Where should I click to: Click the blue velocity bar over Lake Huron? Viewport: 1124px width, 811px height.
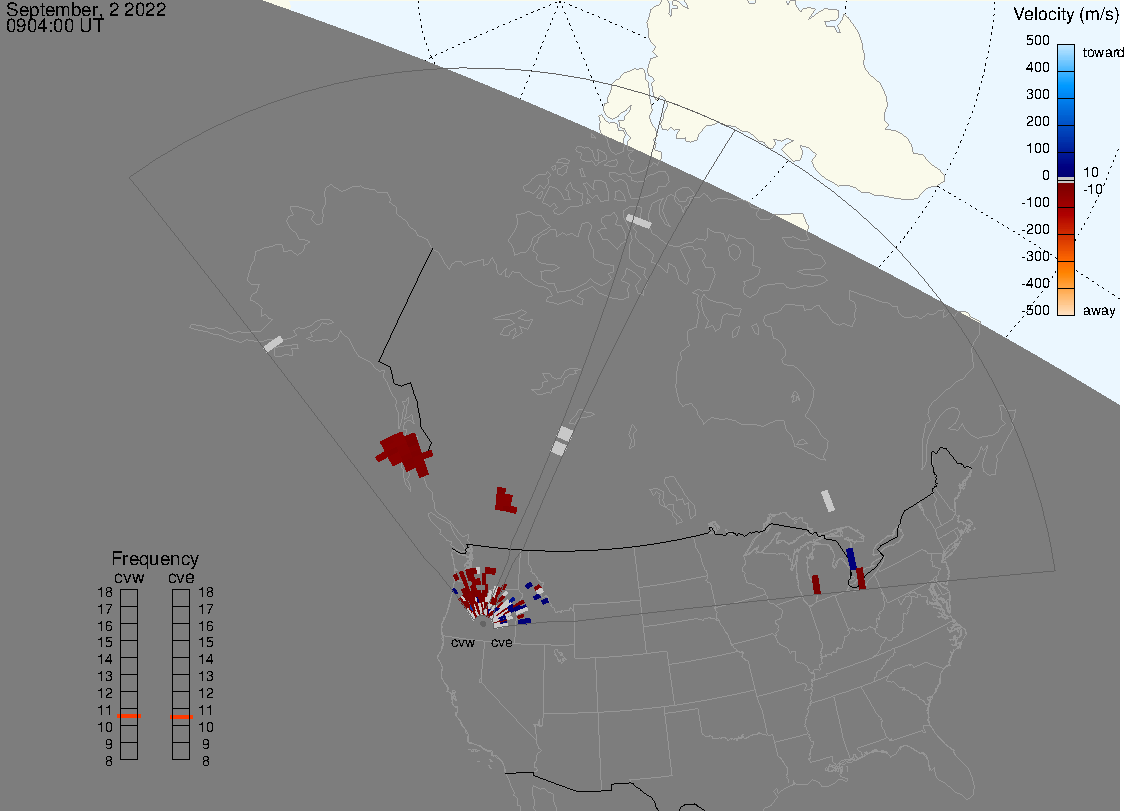click(x=852, y=559)
